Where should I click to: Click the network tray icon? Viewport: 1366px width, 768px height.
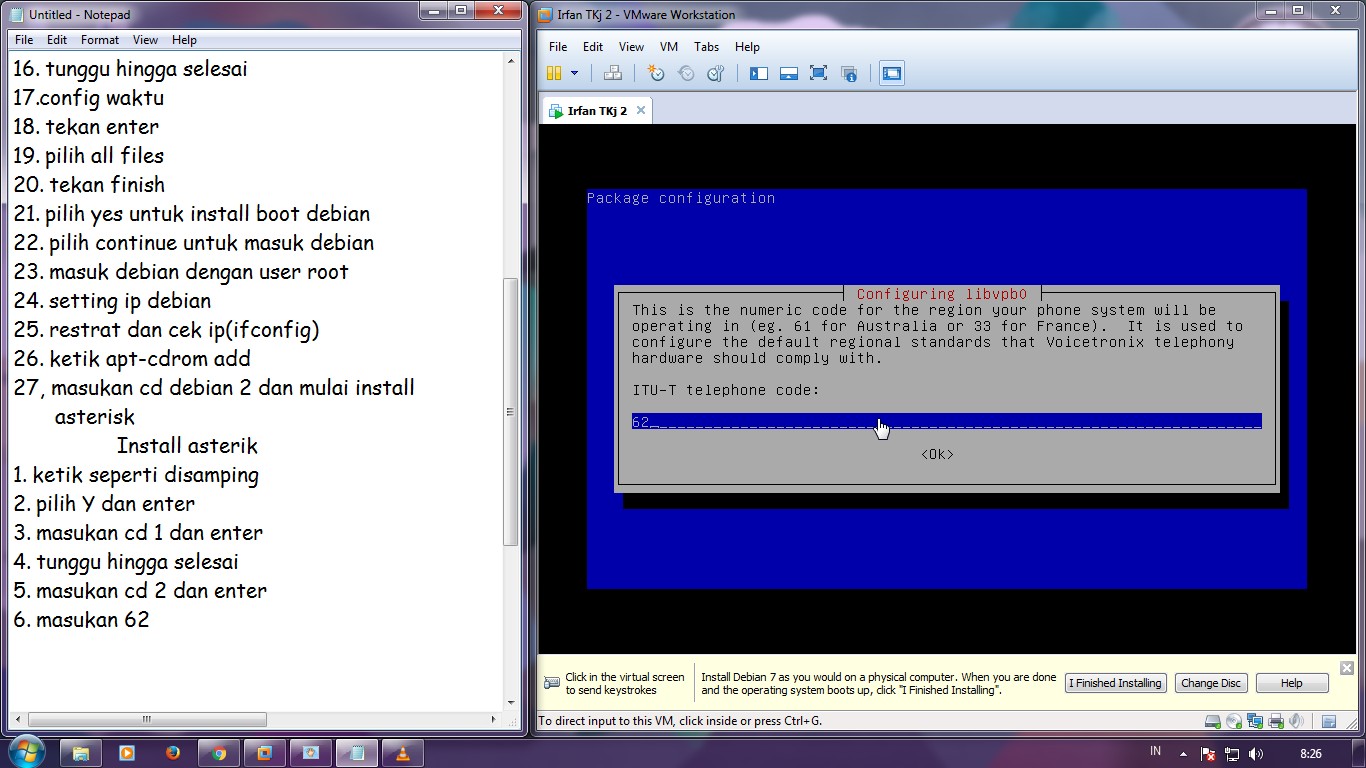(1232, 753)
